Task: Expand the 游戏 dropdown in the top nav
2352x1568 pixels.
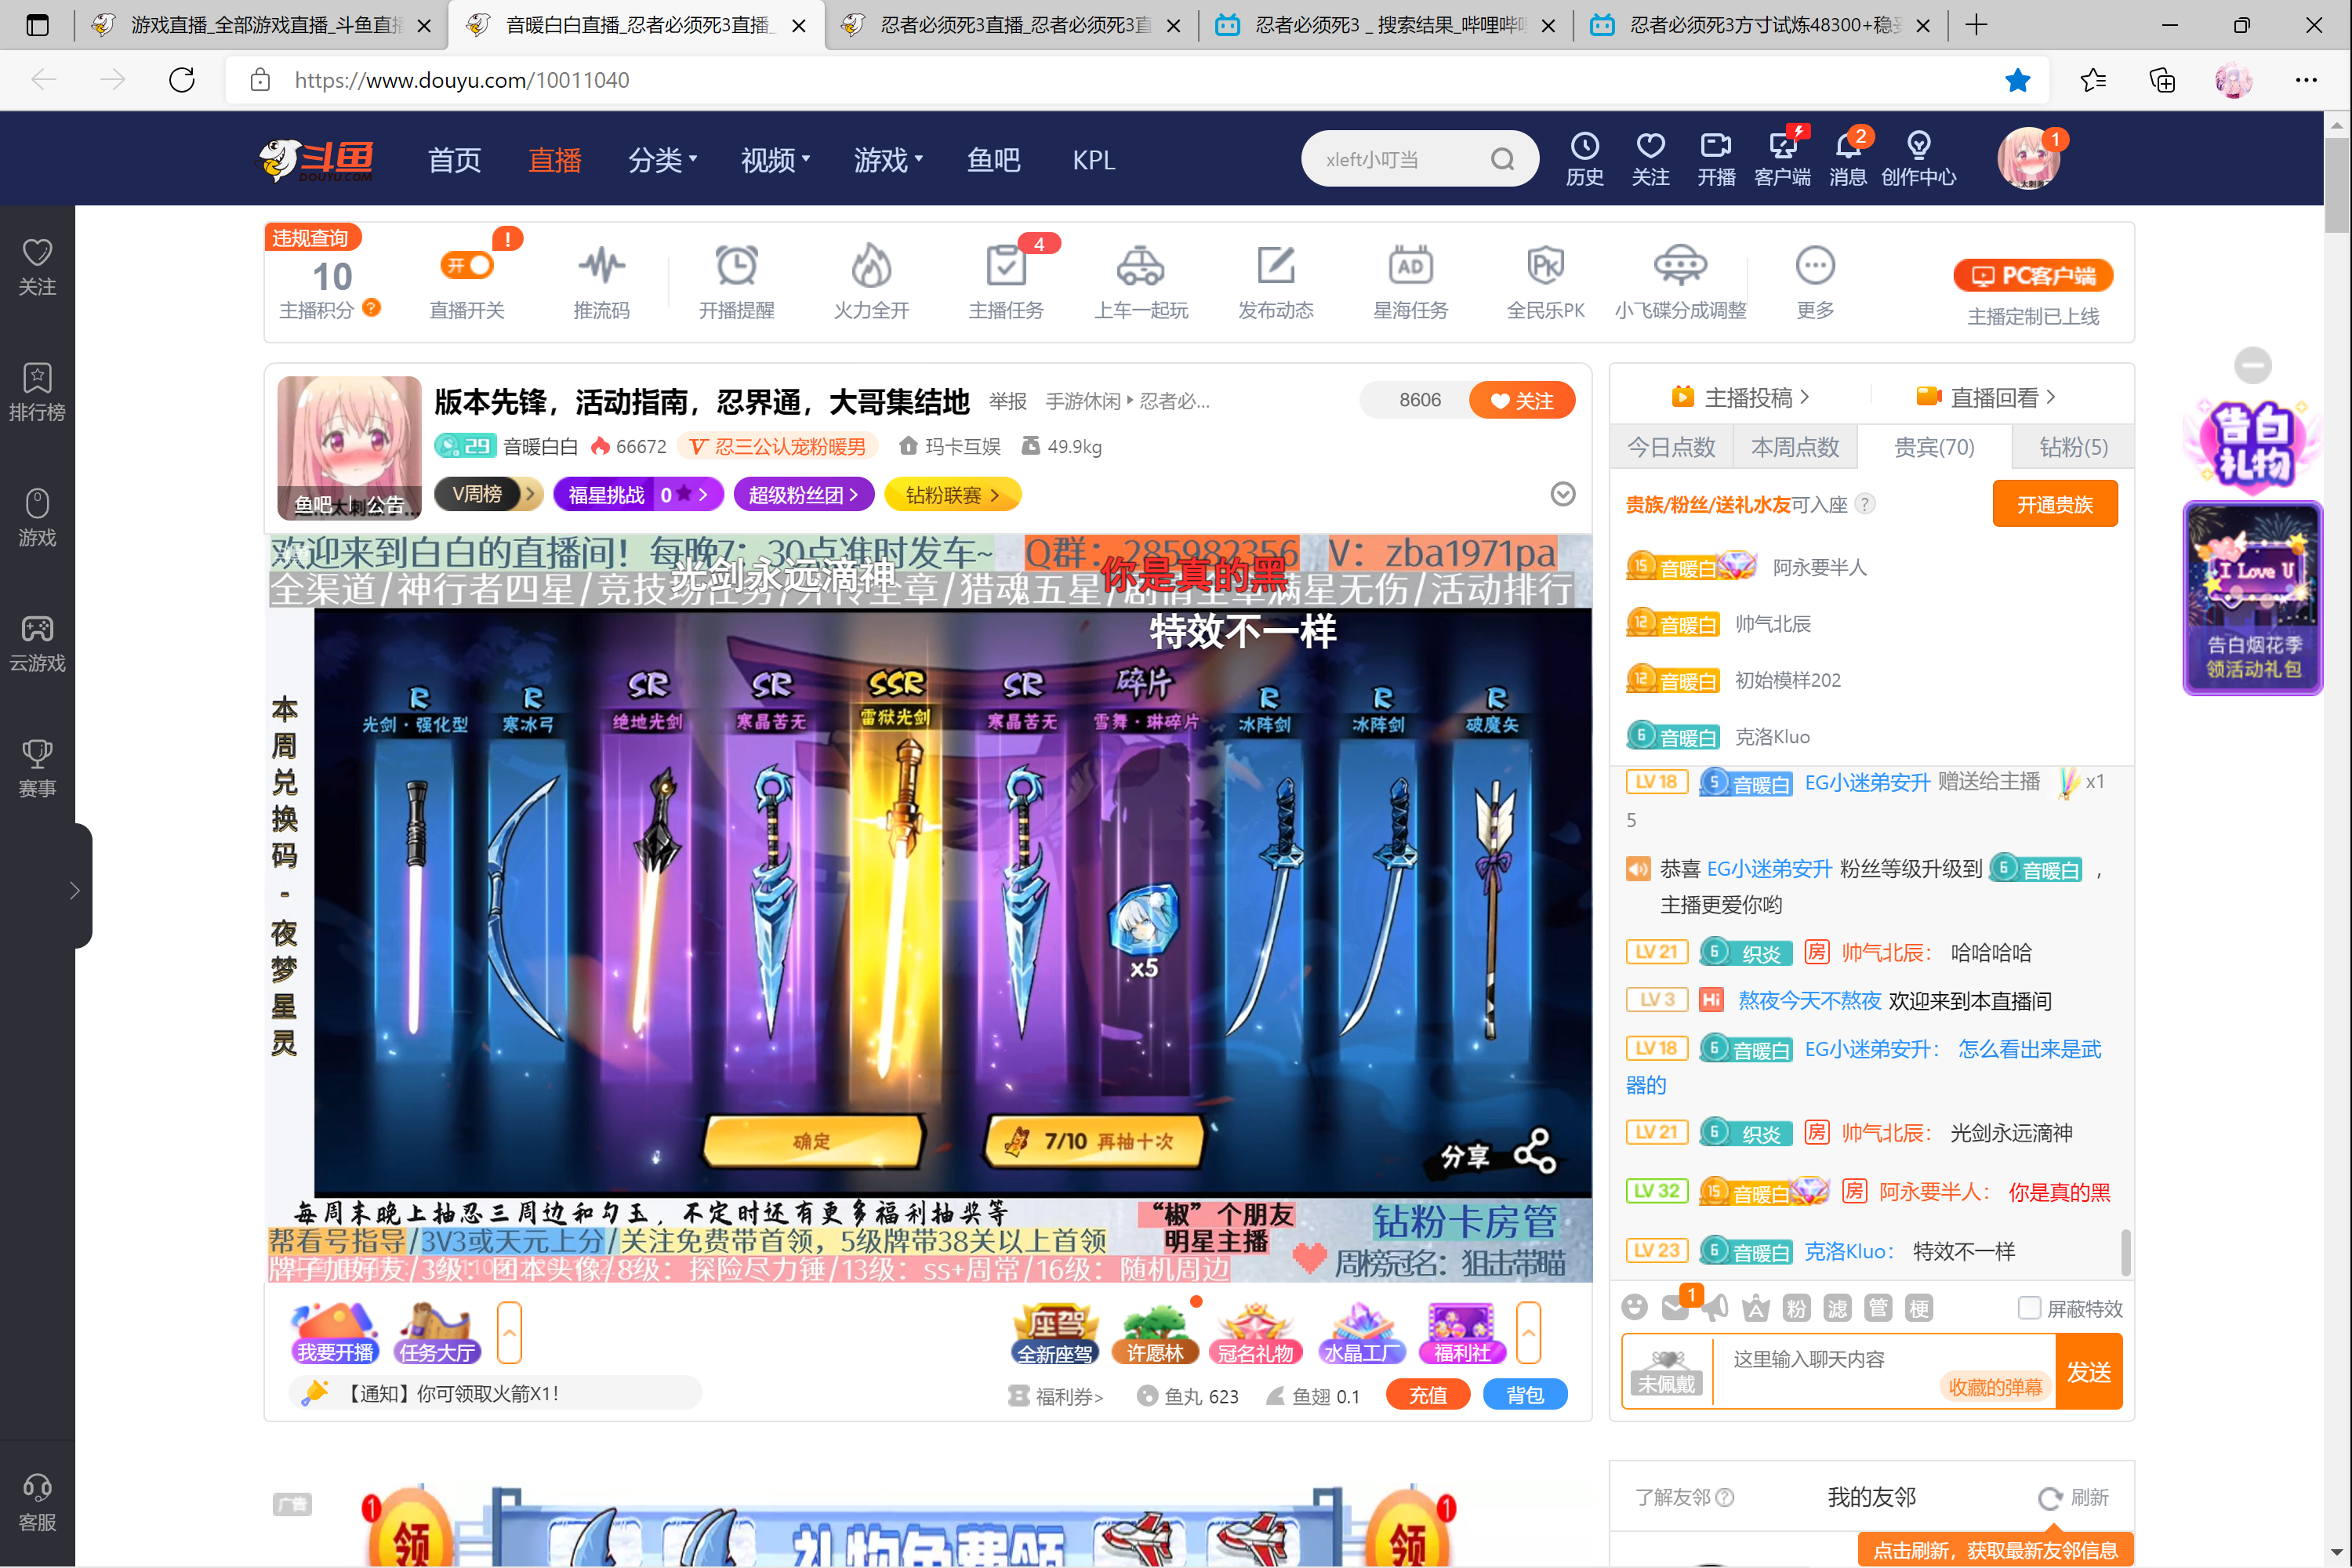Action: tap(888, 160)
